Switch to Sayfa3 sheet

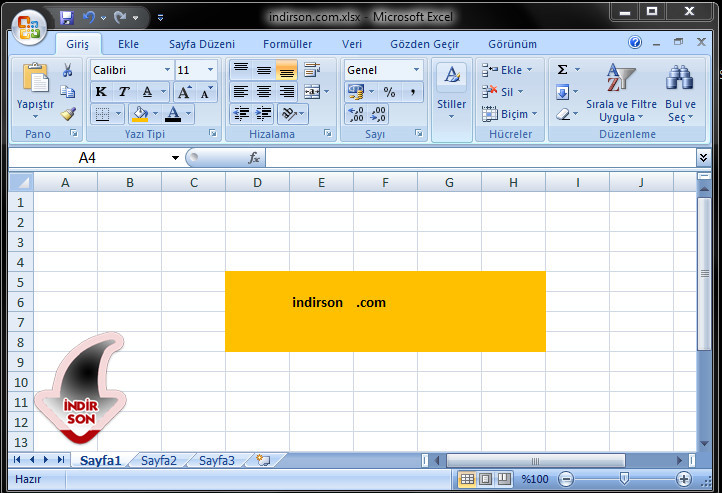216,460
